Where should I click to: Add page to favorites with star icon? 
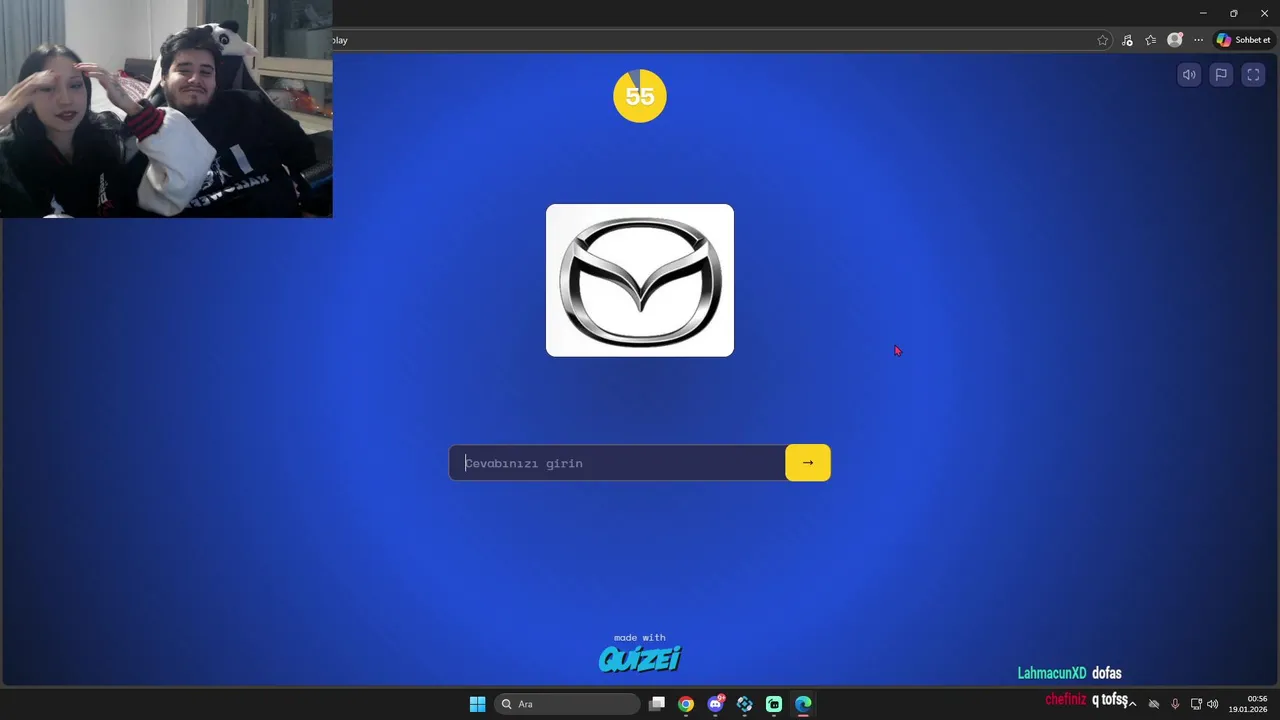point(1103,40)
